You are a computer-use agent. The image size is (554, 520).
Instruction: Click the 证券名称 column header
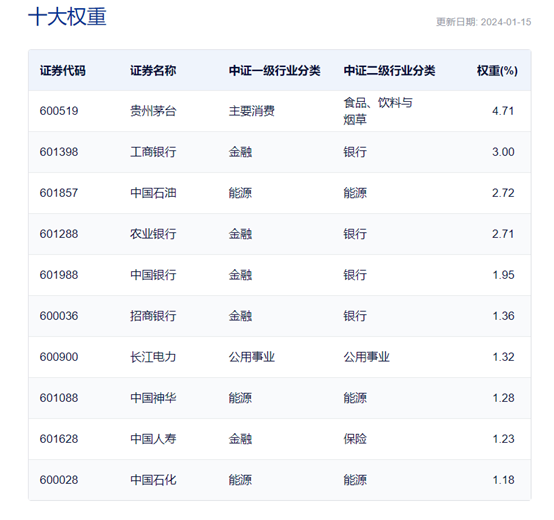(153, 71)
